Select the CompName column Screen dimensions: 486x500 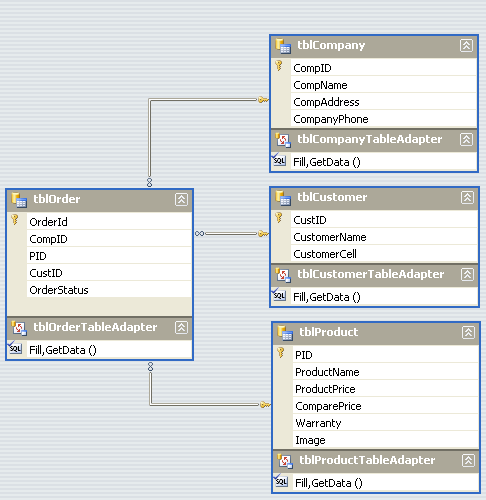coord(384,85)
